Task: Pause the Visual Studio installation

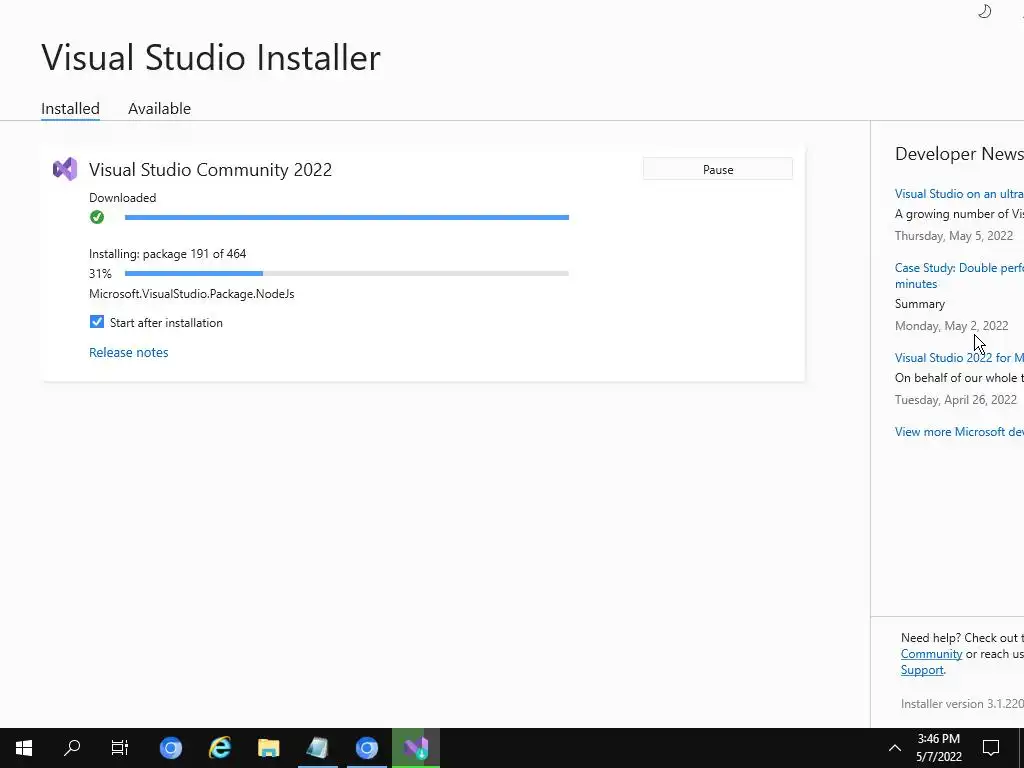Action: click(x=718, y=169)
